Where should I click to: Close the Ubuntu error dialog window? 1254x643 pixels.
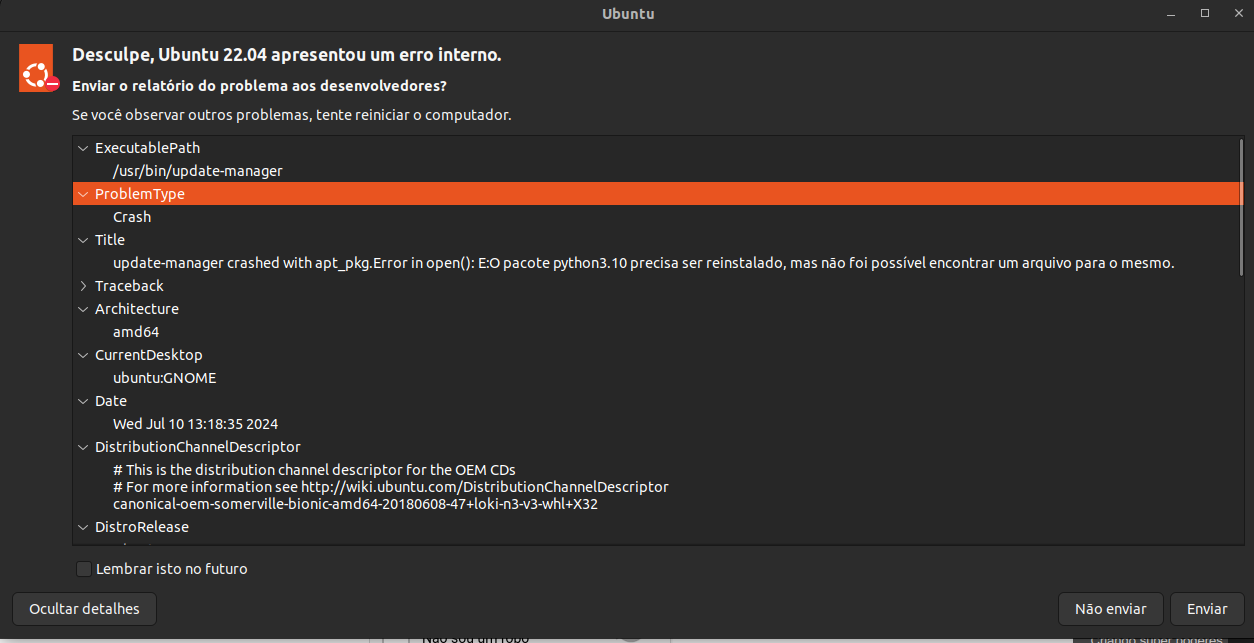tap(1237, 13)
